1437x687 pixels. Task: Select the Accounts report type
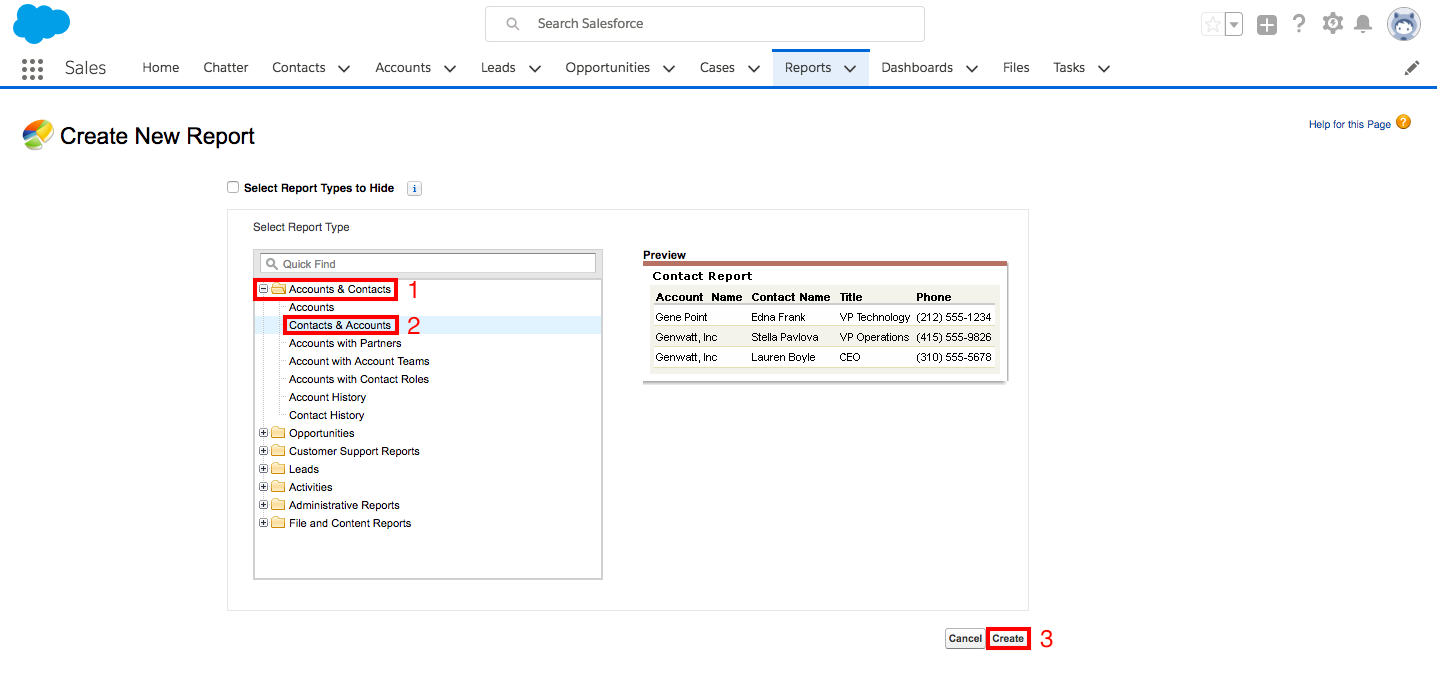[311, 307]
